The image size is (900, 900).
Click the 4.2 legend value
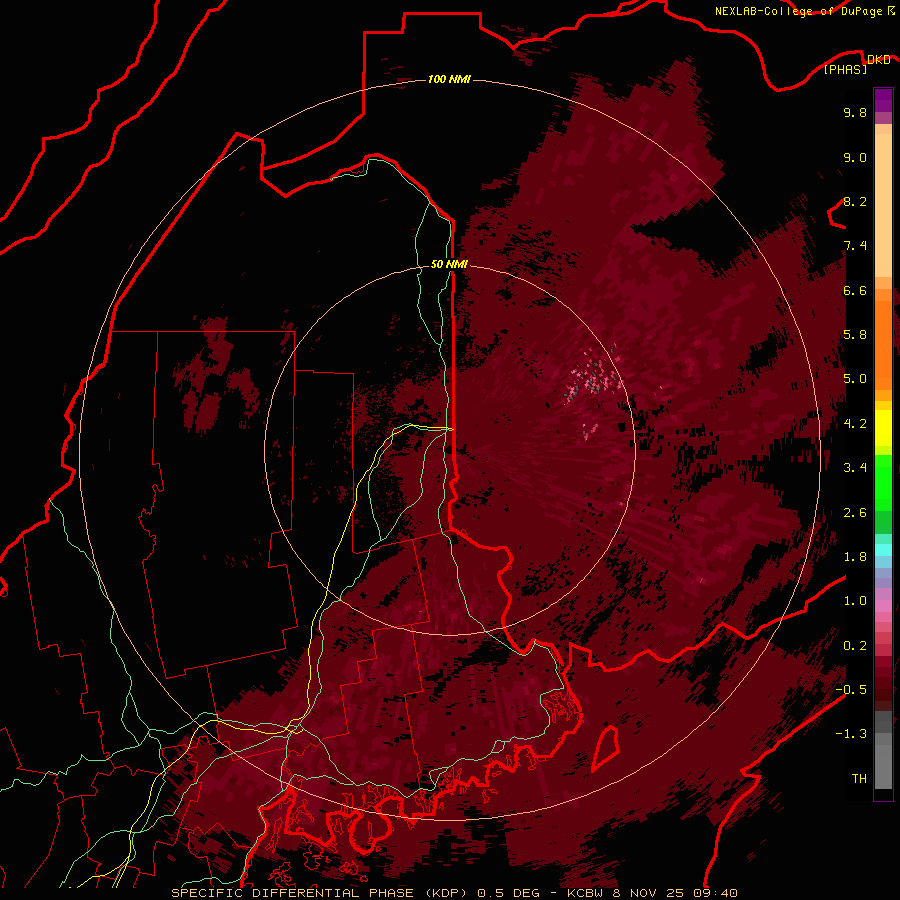click(x=855, y=423)
